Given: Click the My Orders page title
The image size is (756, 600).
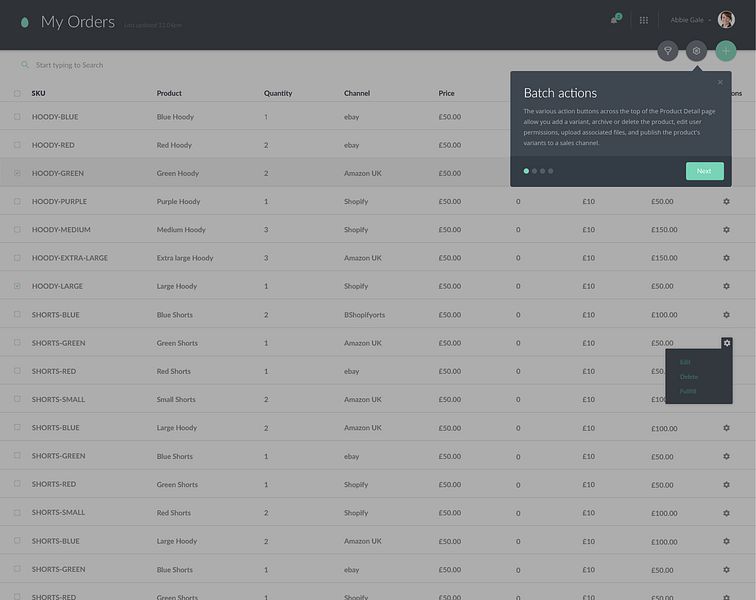Looking at the screenshot, I should pos(78,22).
